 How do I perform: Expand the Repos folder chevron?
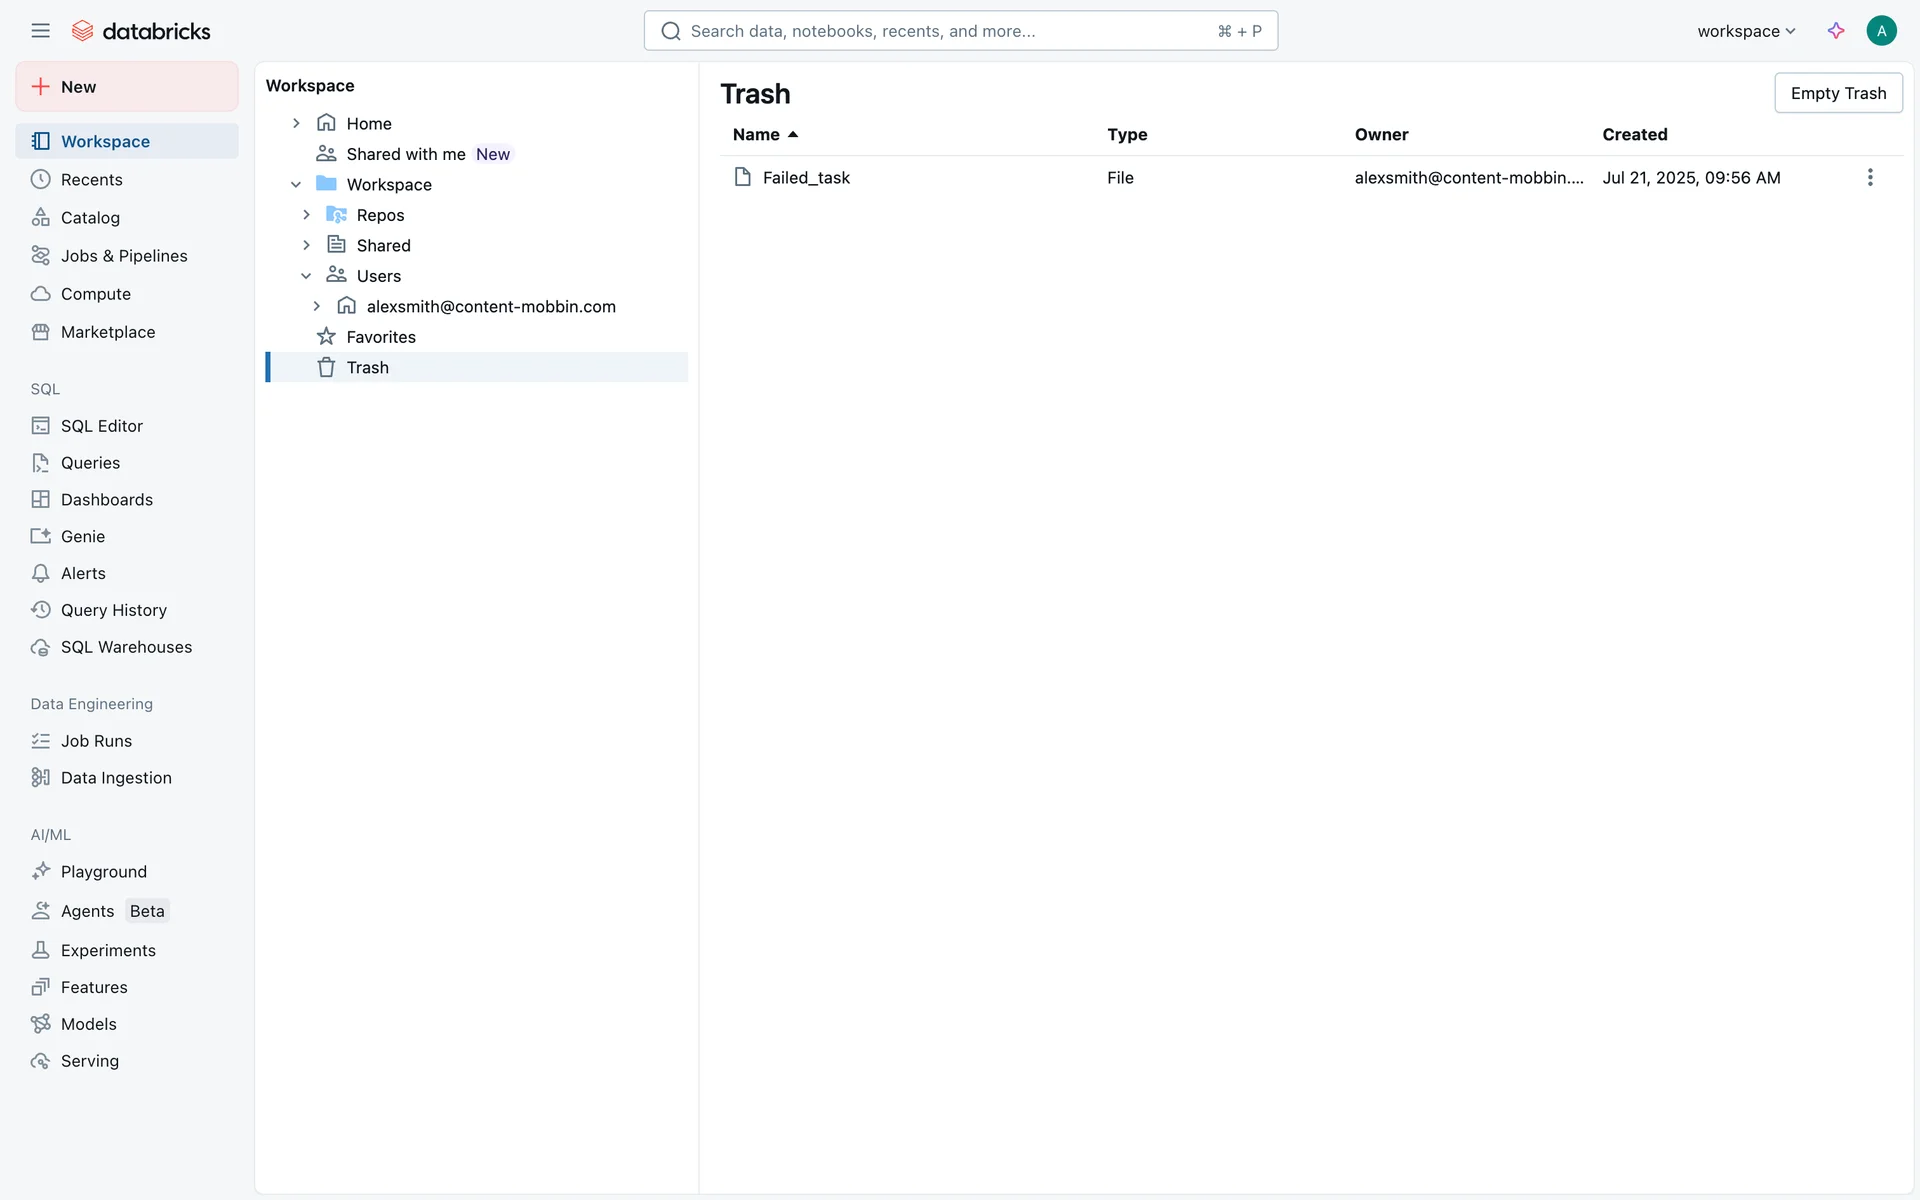click(x=306, y=215)
